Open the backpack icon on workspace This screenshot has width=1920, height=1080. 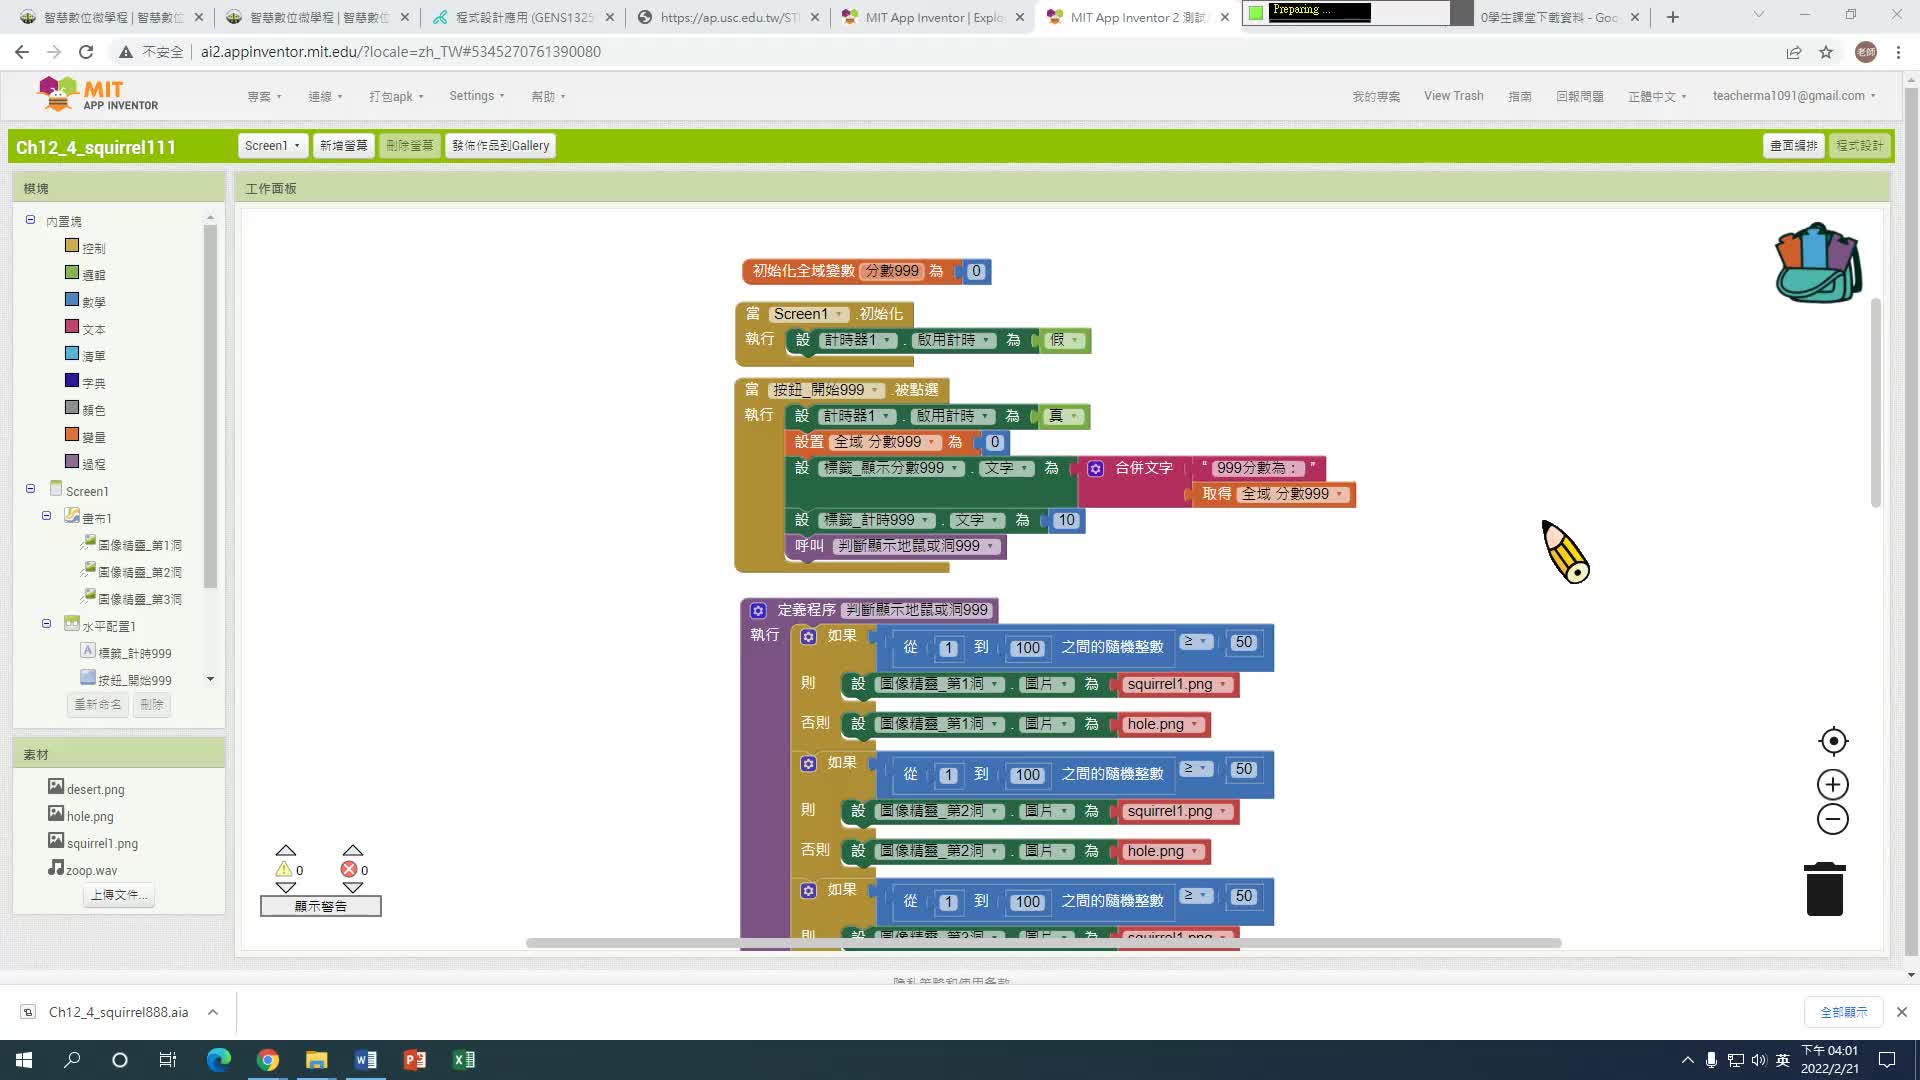[1817, 263]
